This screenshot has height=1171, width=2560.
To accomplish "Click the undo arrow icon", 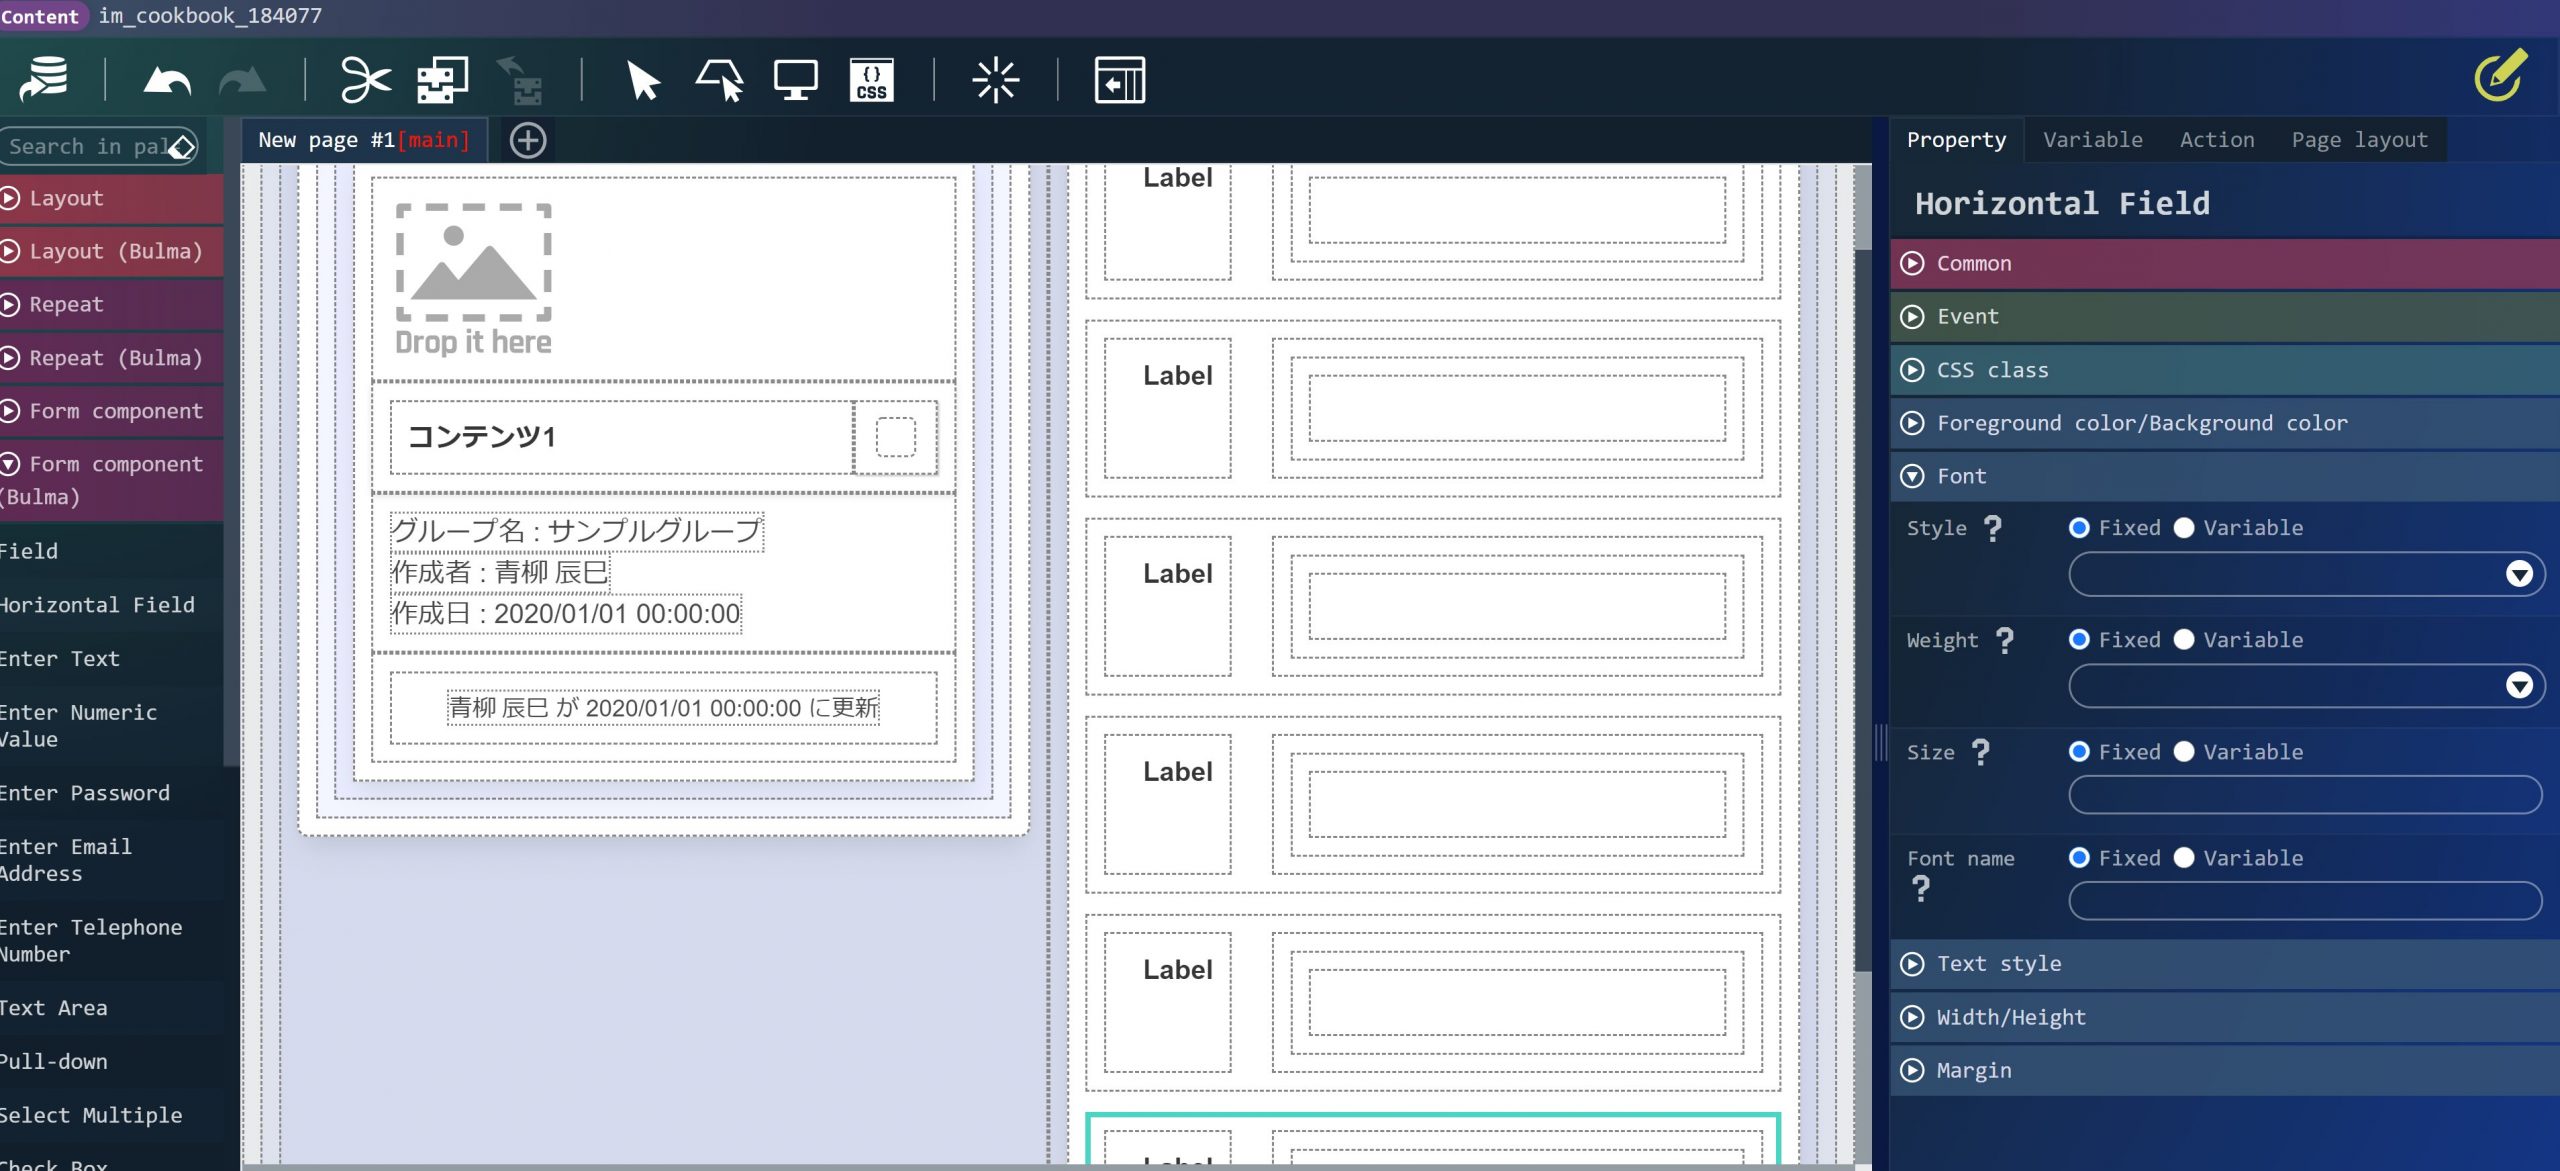I will (x=167, y=80).
